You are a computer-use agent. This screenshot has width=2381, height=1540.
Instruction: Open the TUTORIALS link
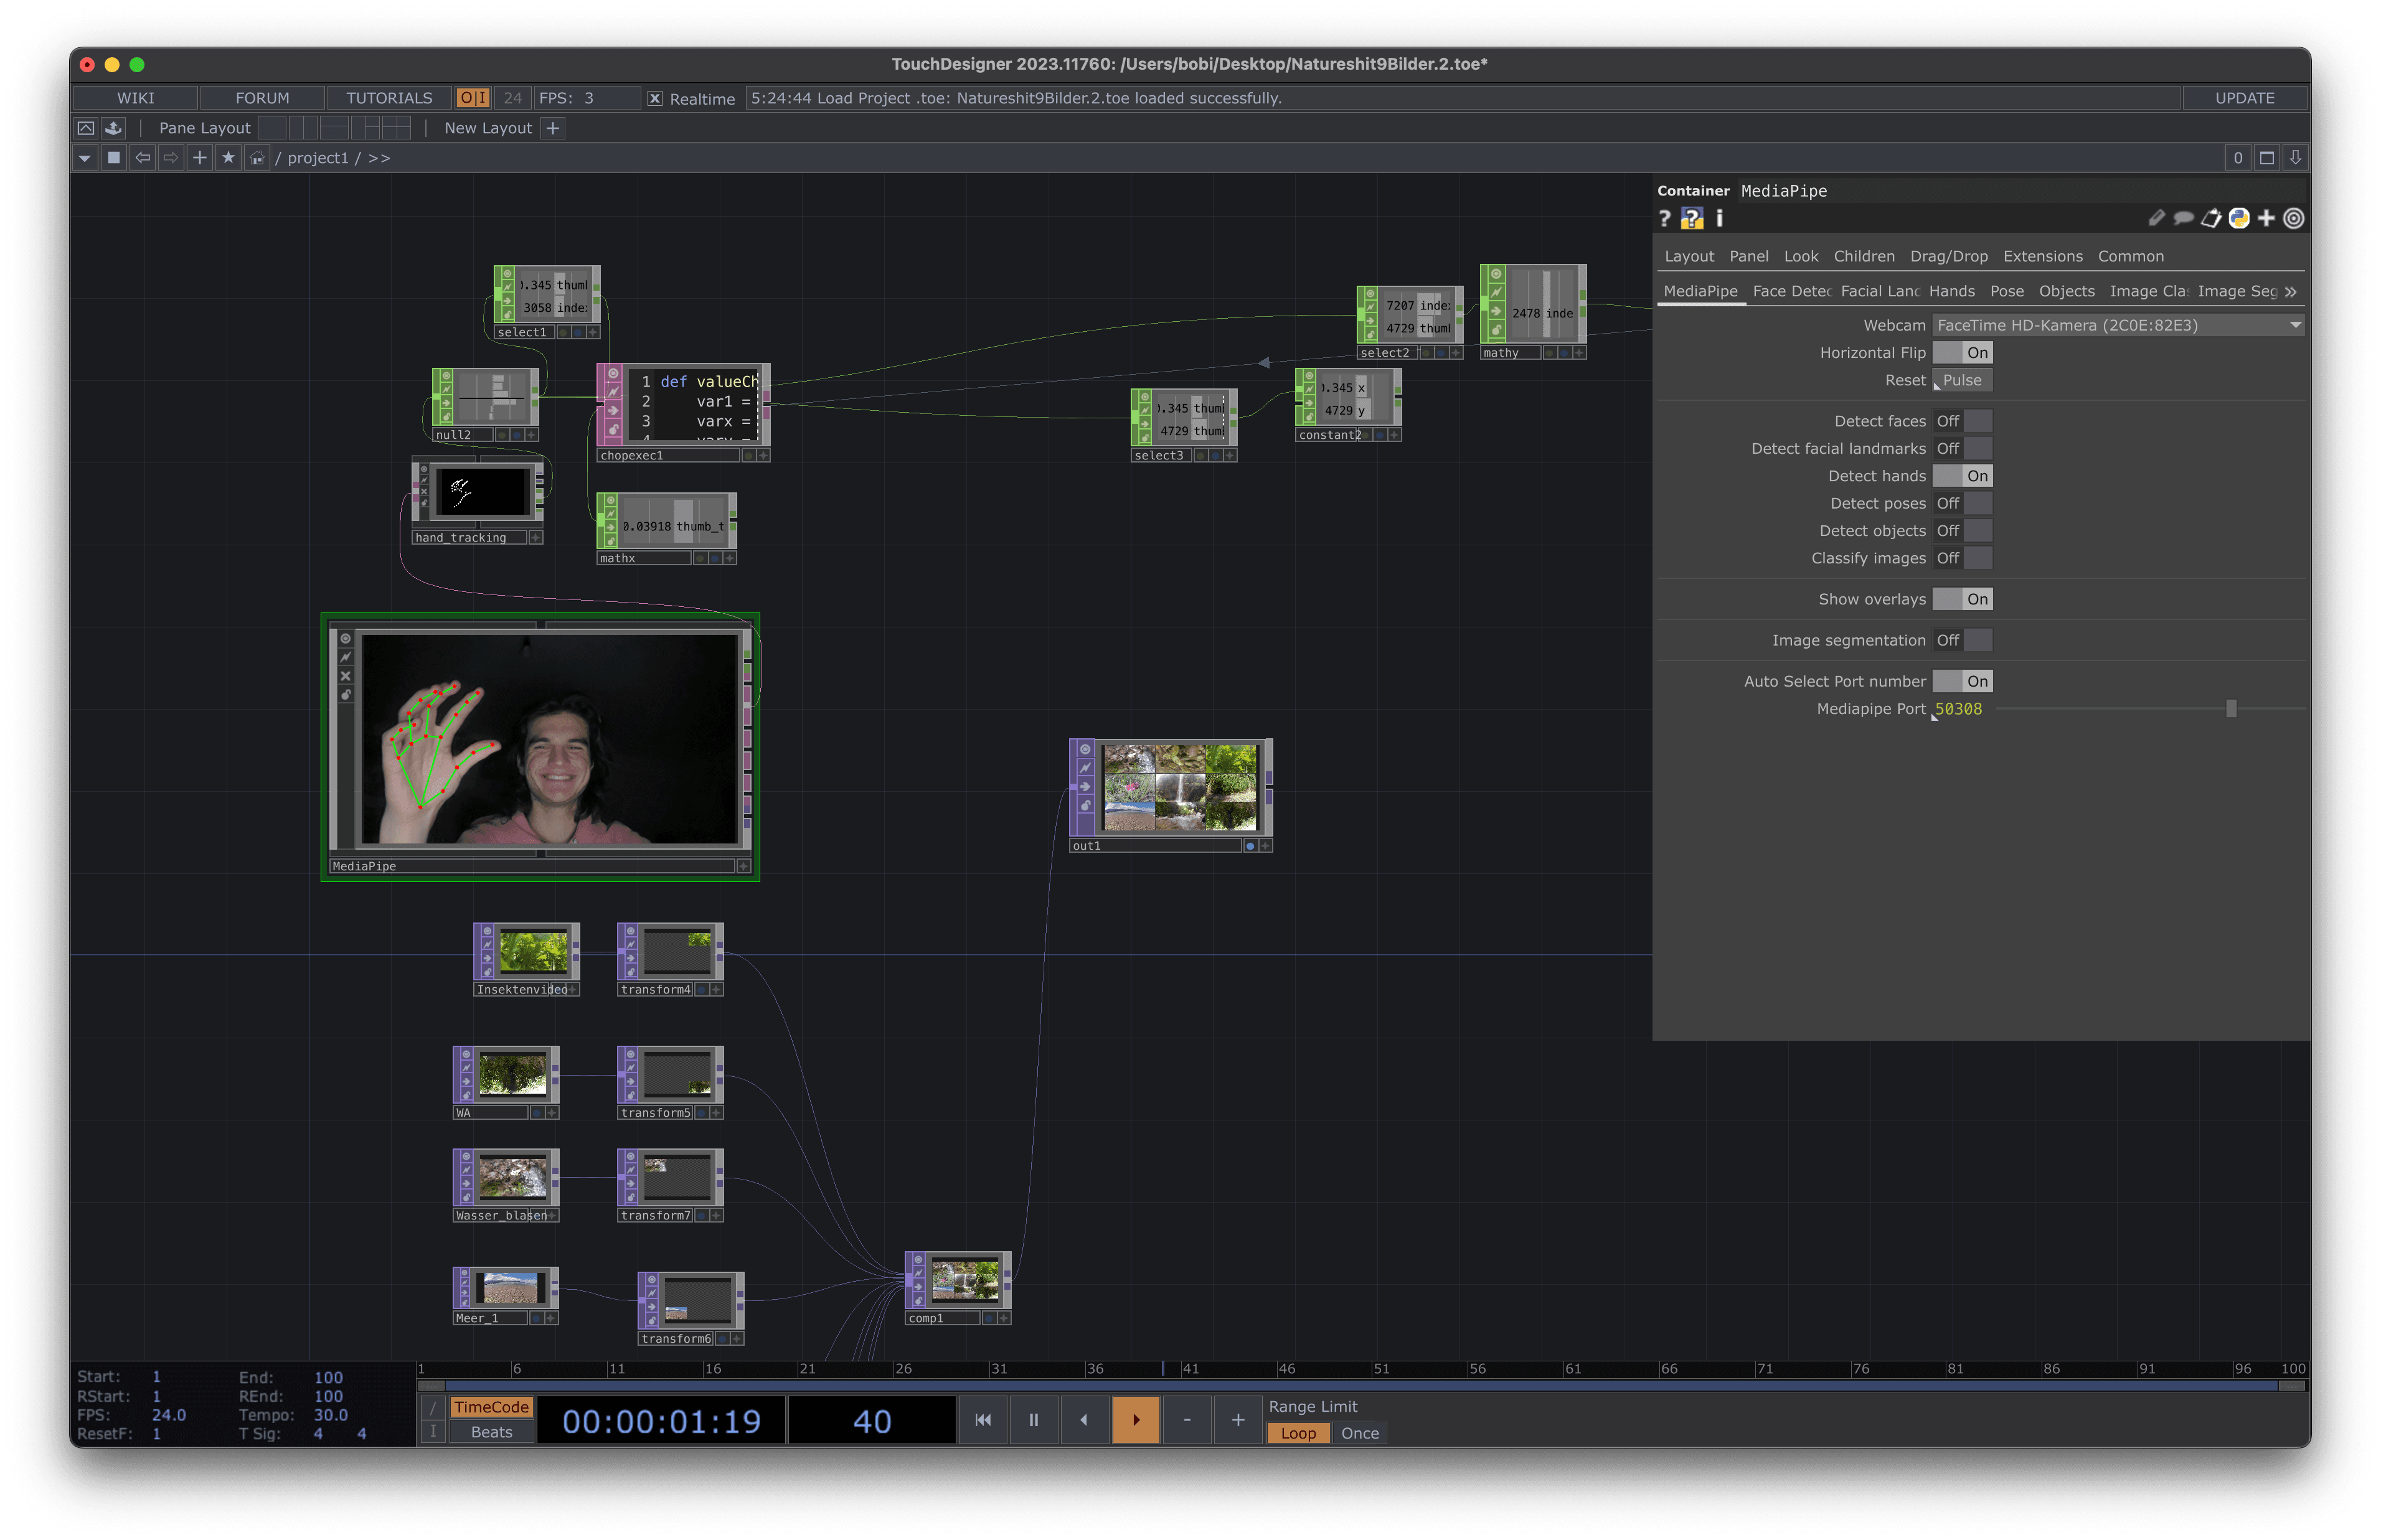point(389,98)
